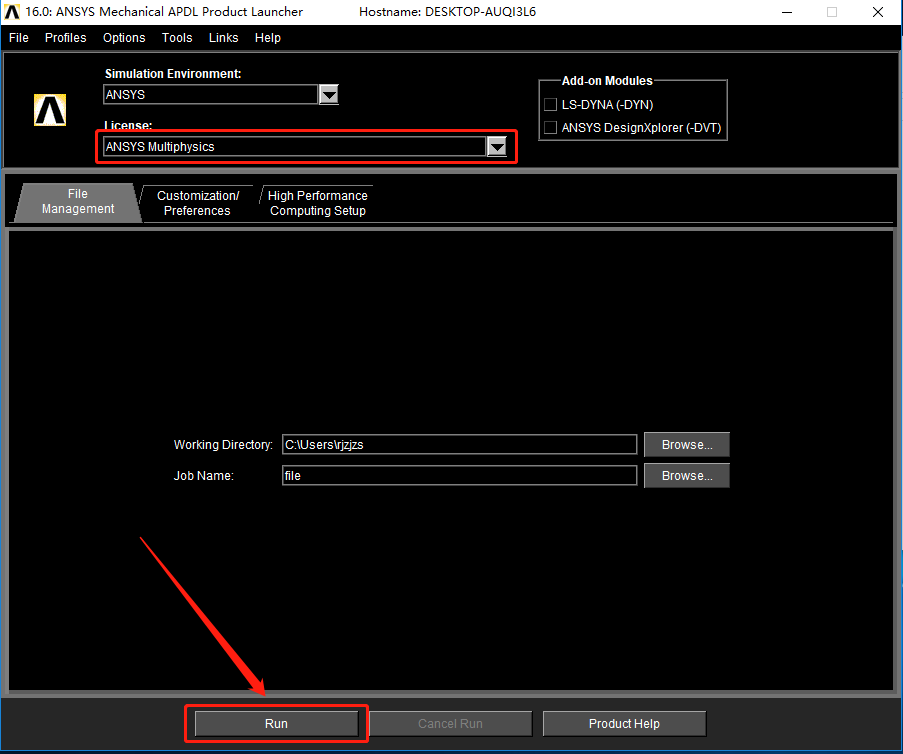Screen dimensions: 903x754
Task: Open the Tools menu
Action: click(177, 37)
